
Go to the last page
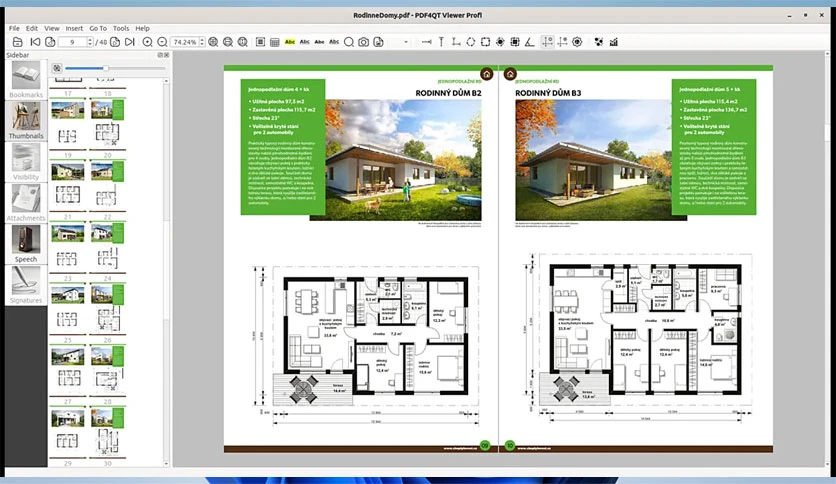point(130,42)
